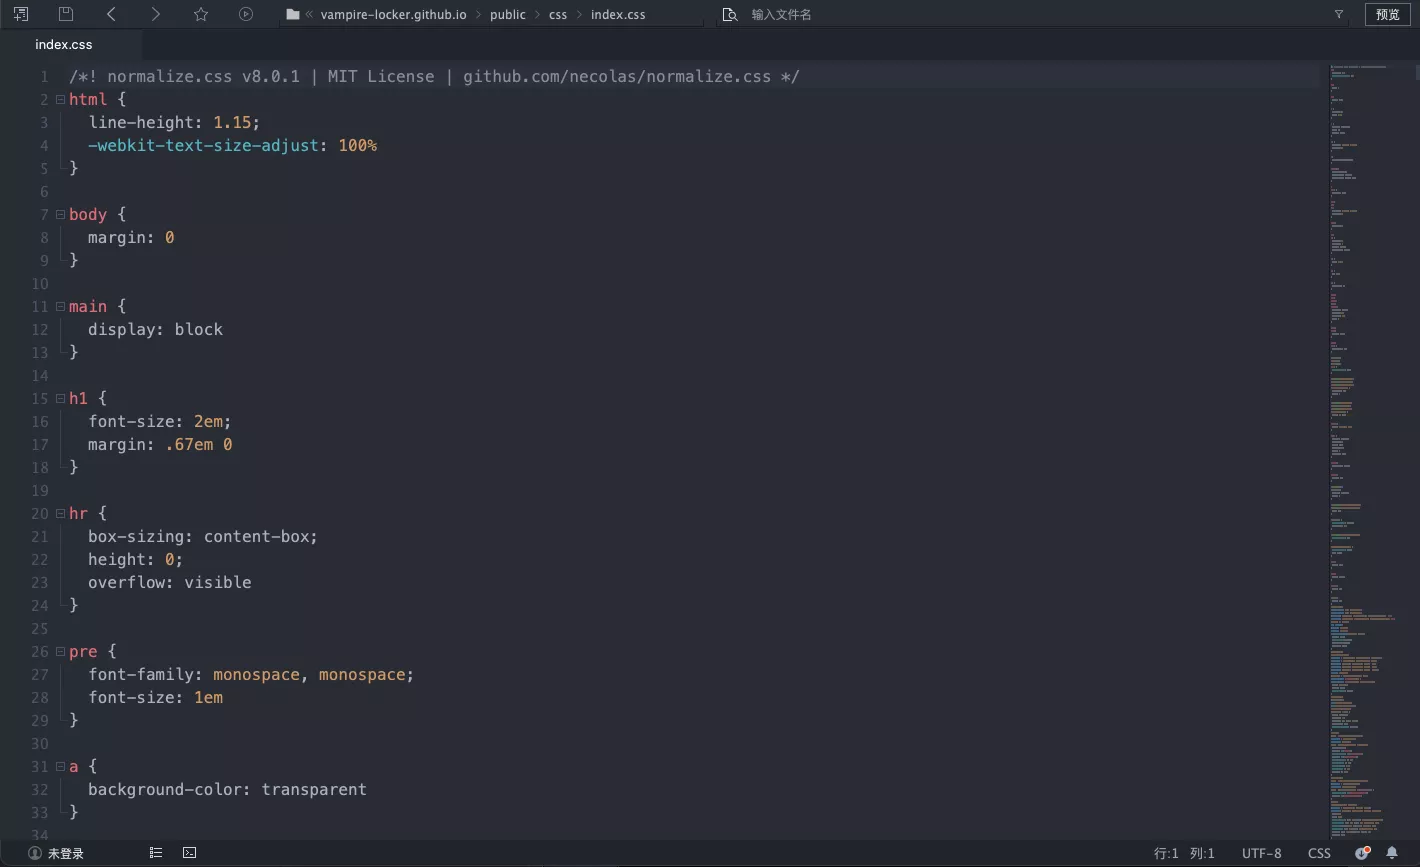
Task: Collapse the h1 rule fold marker
Action: 60,398
